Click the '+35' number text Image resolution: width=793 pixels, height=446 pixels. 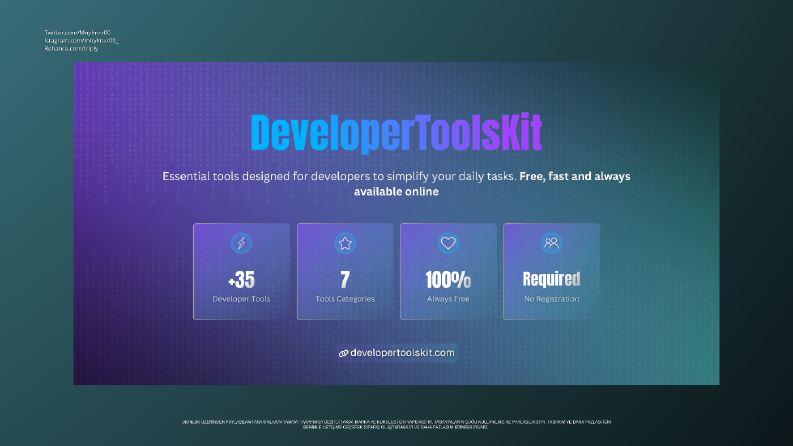pos(241,280)
